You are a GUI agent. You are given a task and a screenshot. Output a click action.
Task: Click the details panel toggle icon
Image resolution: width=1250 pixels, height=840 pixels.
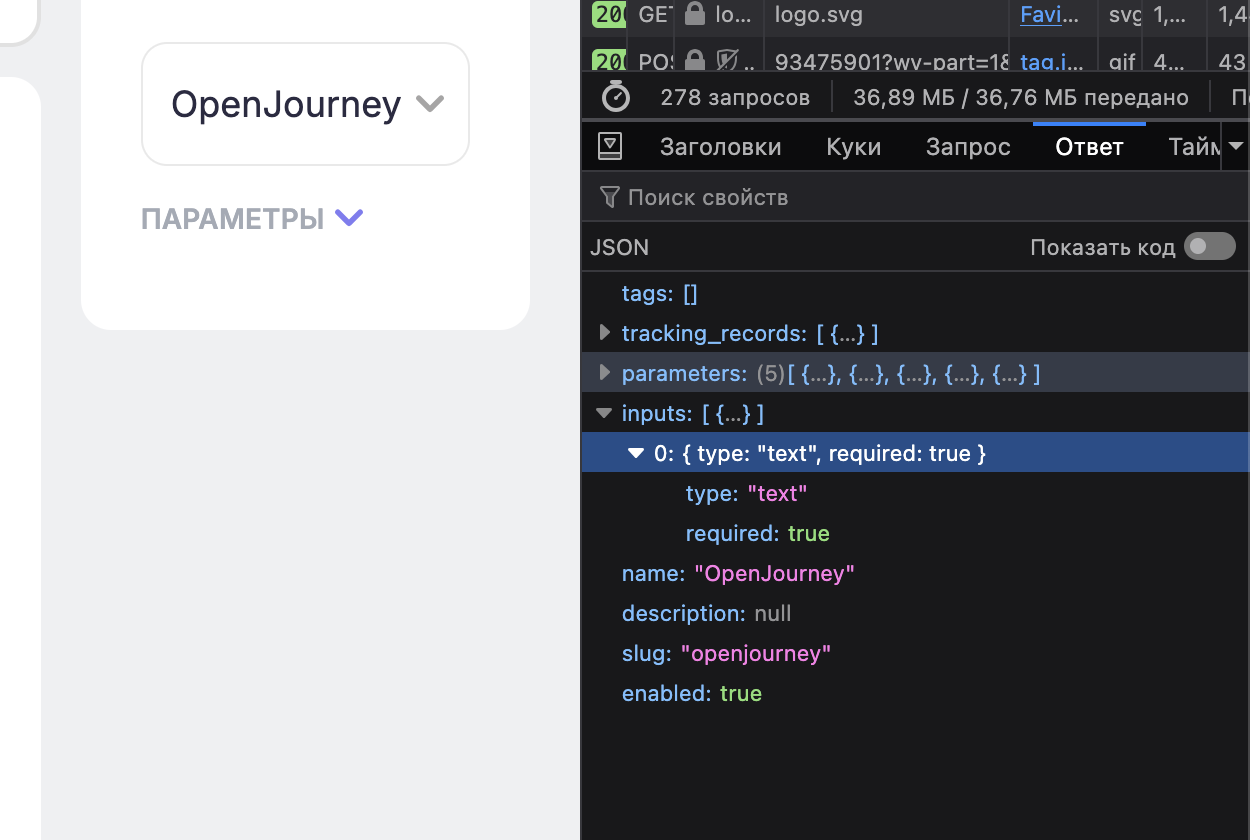click(x=610, y=147)
